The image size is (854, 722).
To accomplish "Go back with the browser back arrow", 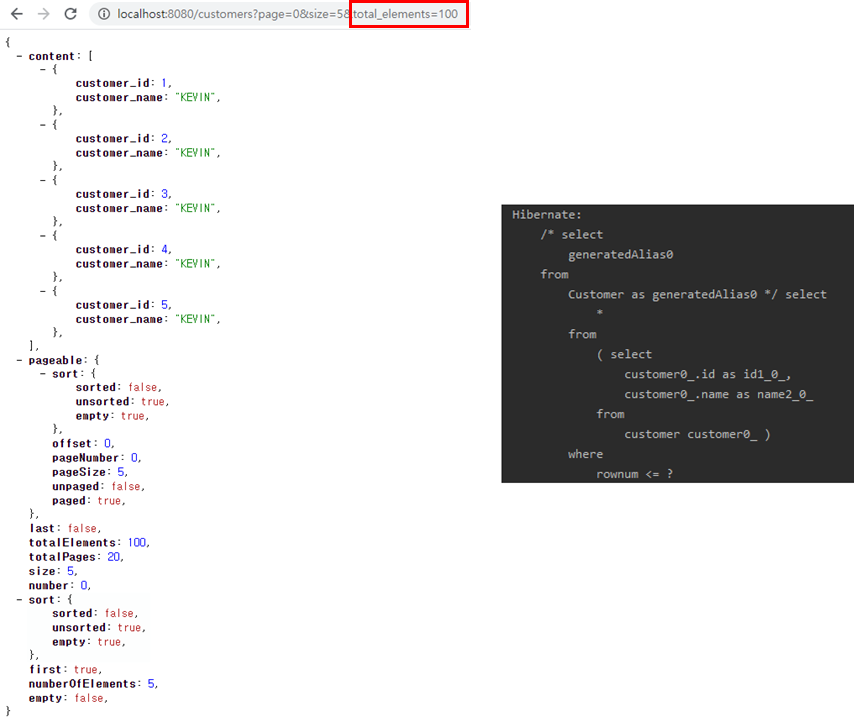I will click(17, 14).
